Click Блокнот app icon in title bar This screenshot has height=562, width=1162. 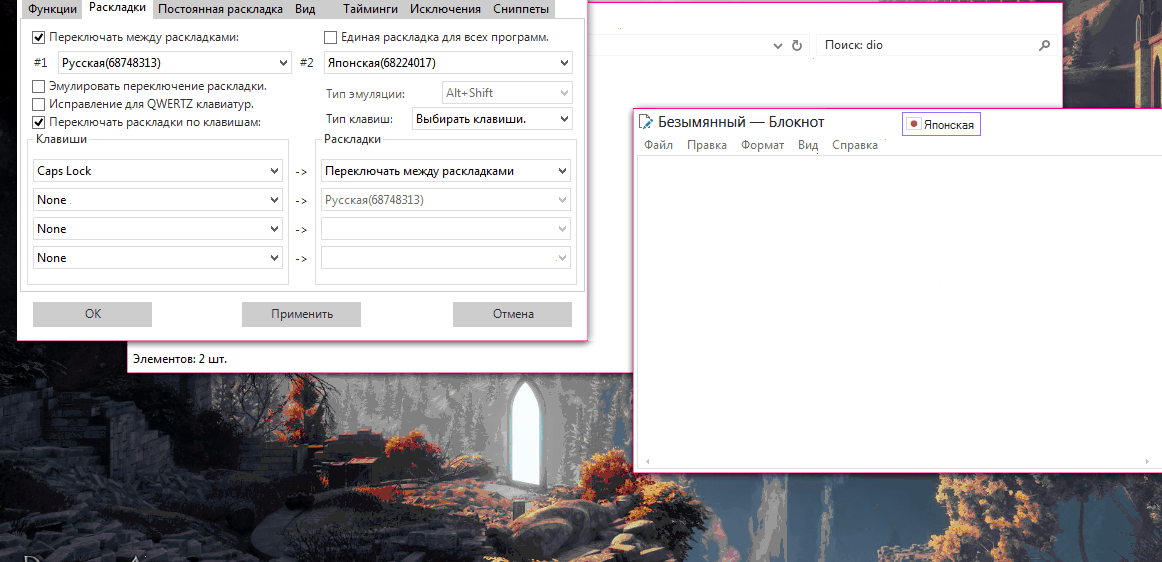tap(645, 122)
